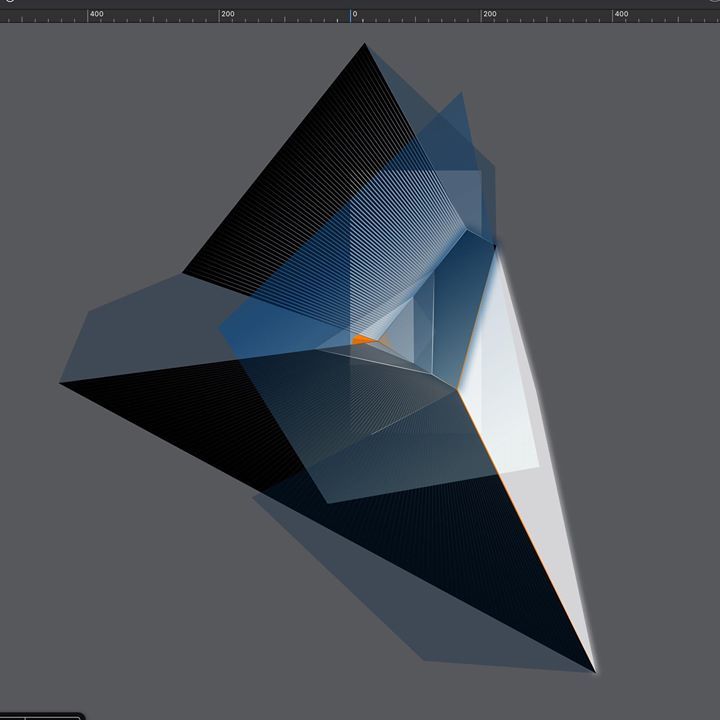This screenshot has height=720, width=720.
Task: Select the bright white glowing triangle on the right
Action: [510, 380]
